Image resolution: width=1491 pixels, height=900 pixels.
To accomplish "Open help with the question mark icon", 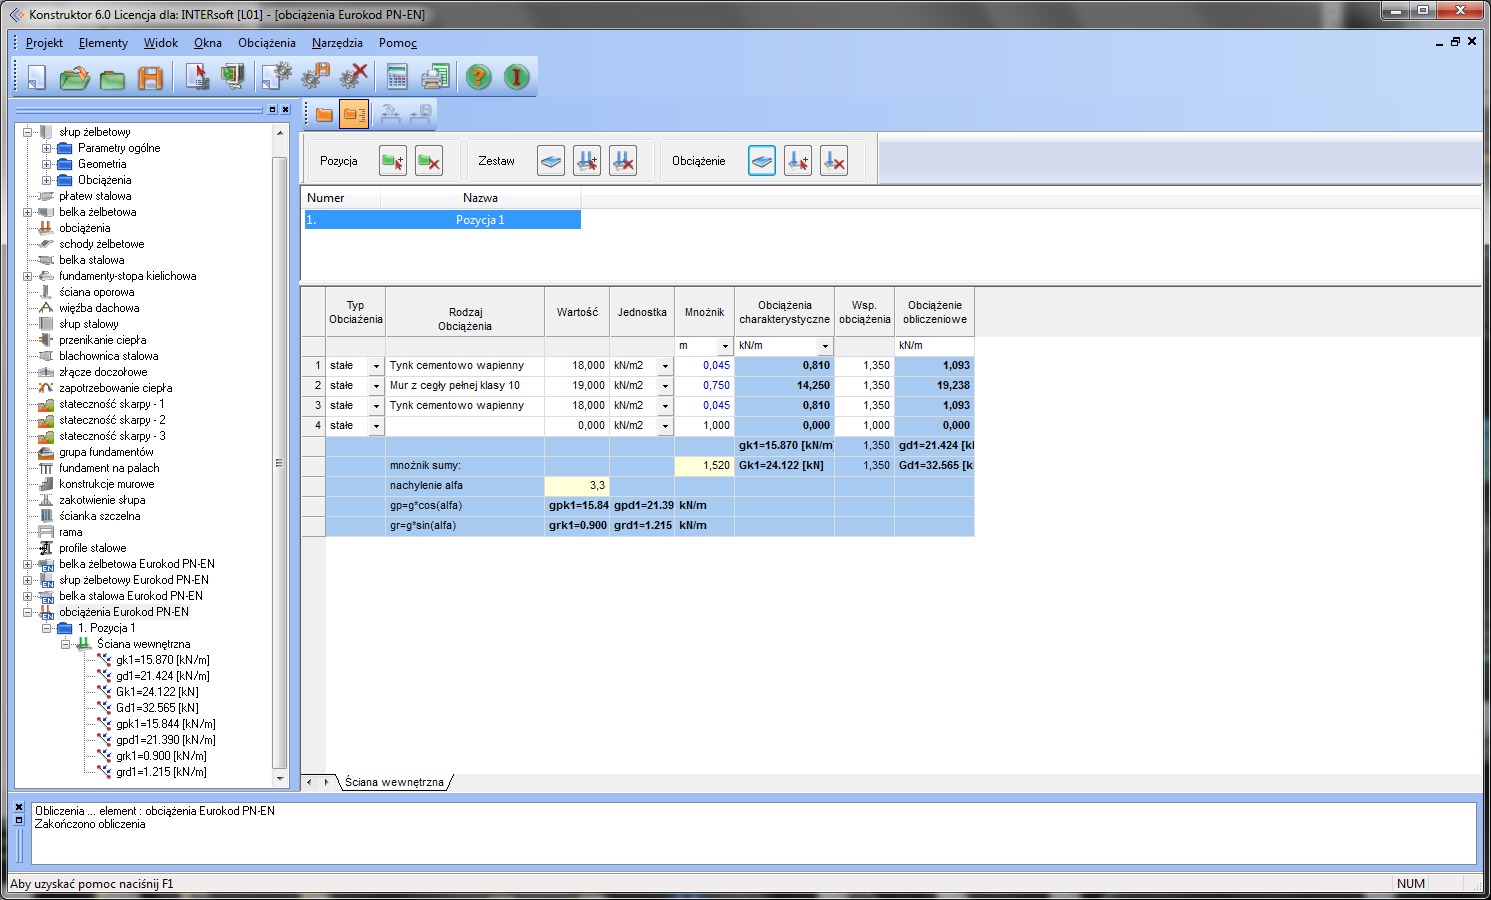I will click(479, 77).
